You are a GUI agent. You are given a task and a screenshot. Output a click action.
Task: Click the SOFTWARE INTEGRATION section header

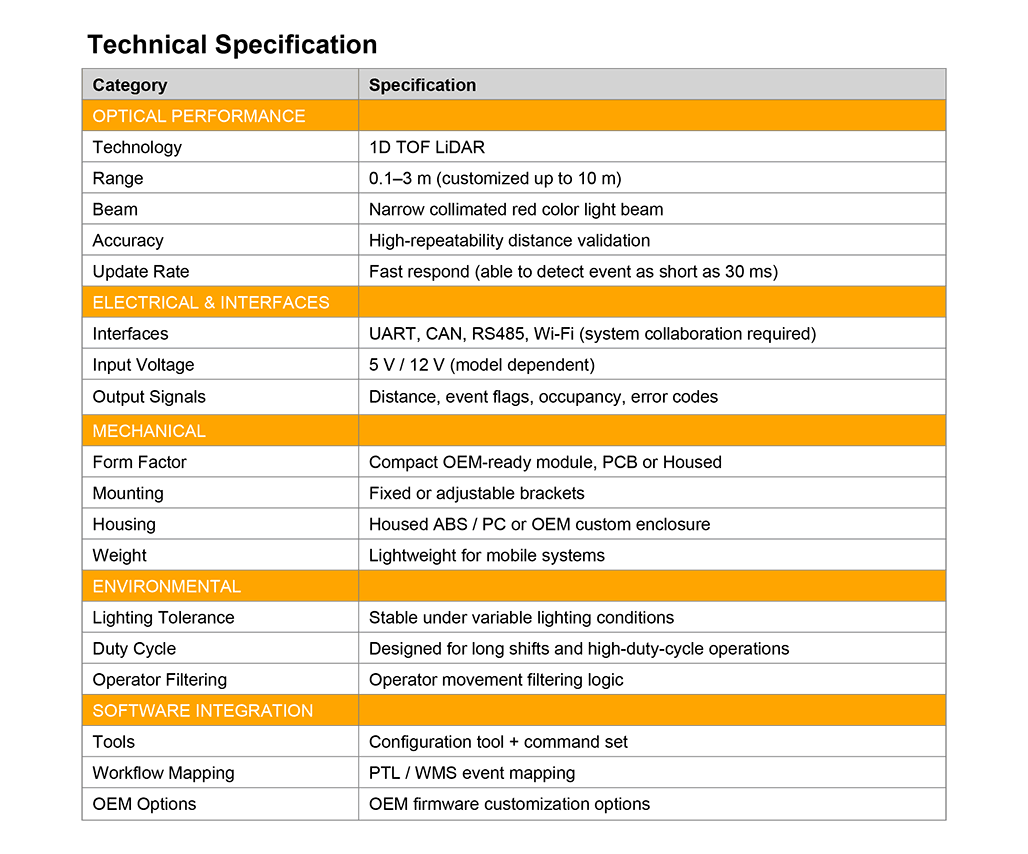click(x=203, y=711)
